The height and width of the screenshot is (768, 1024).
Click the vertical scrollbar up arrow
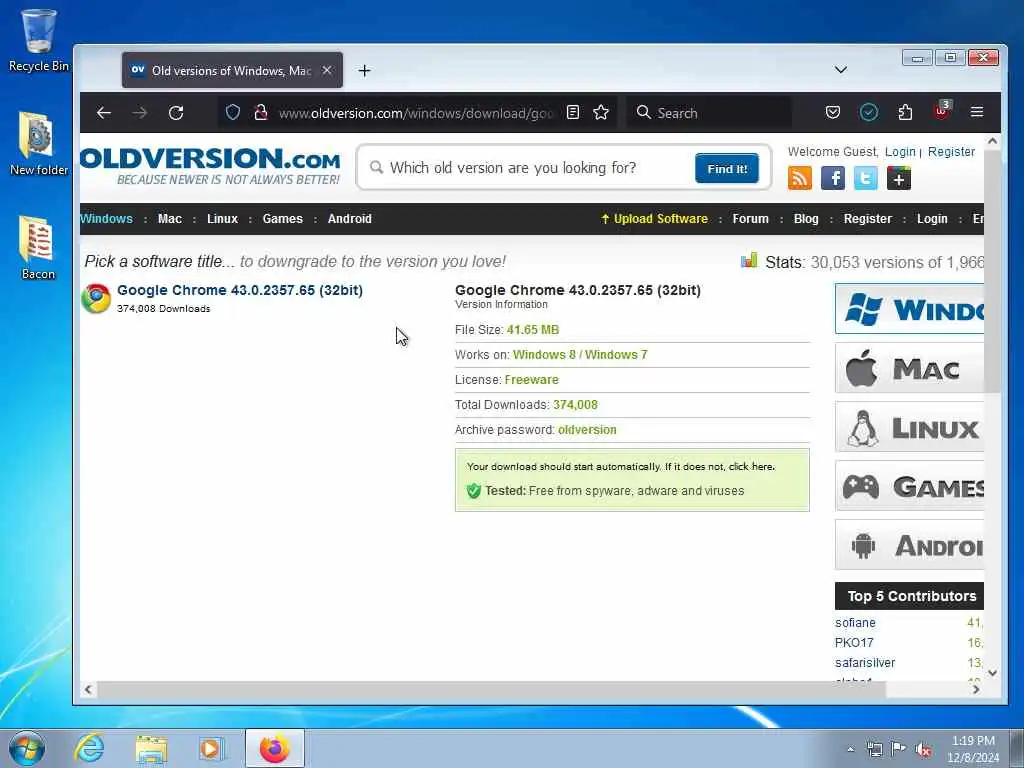pos(993,140)
